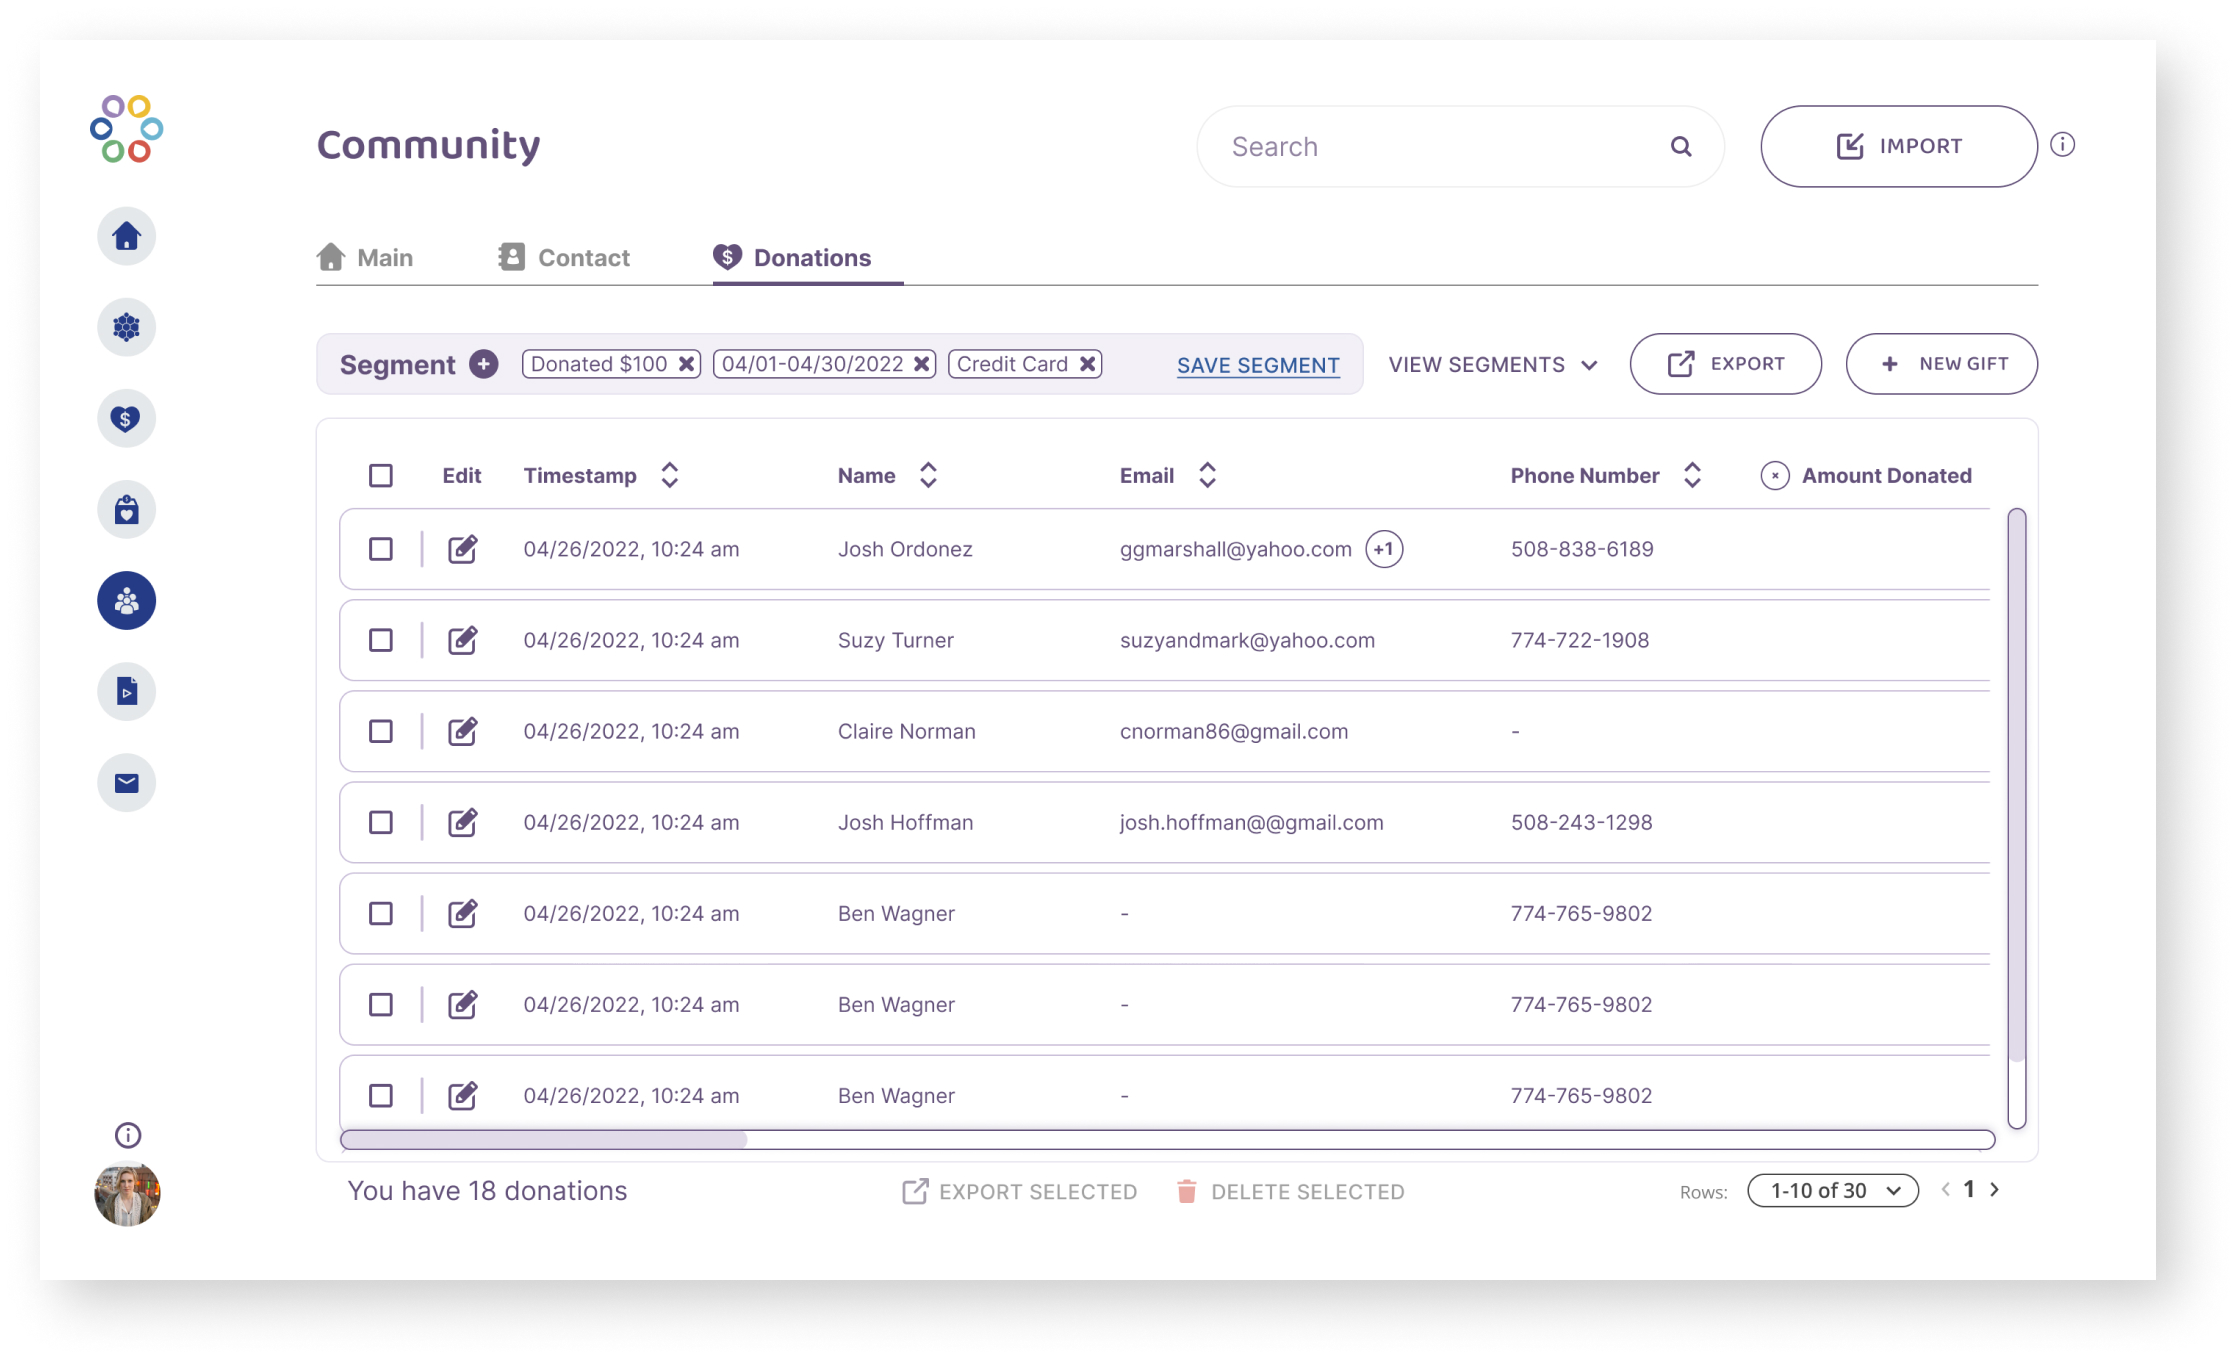Viewport: 2236px width, 1360px height.
Task: Click the envelope/email sidebar icon
Action: (128, 782)
